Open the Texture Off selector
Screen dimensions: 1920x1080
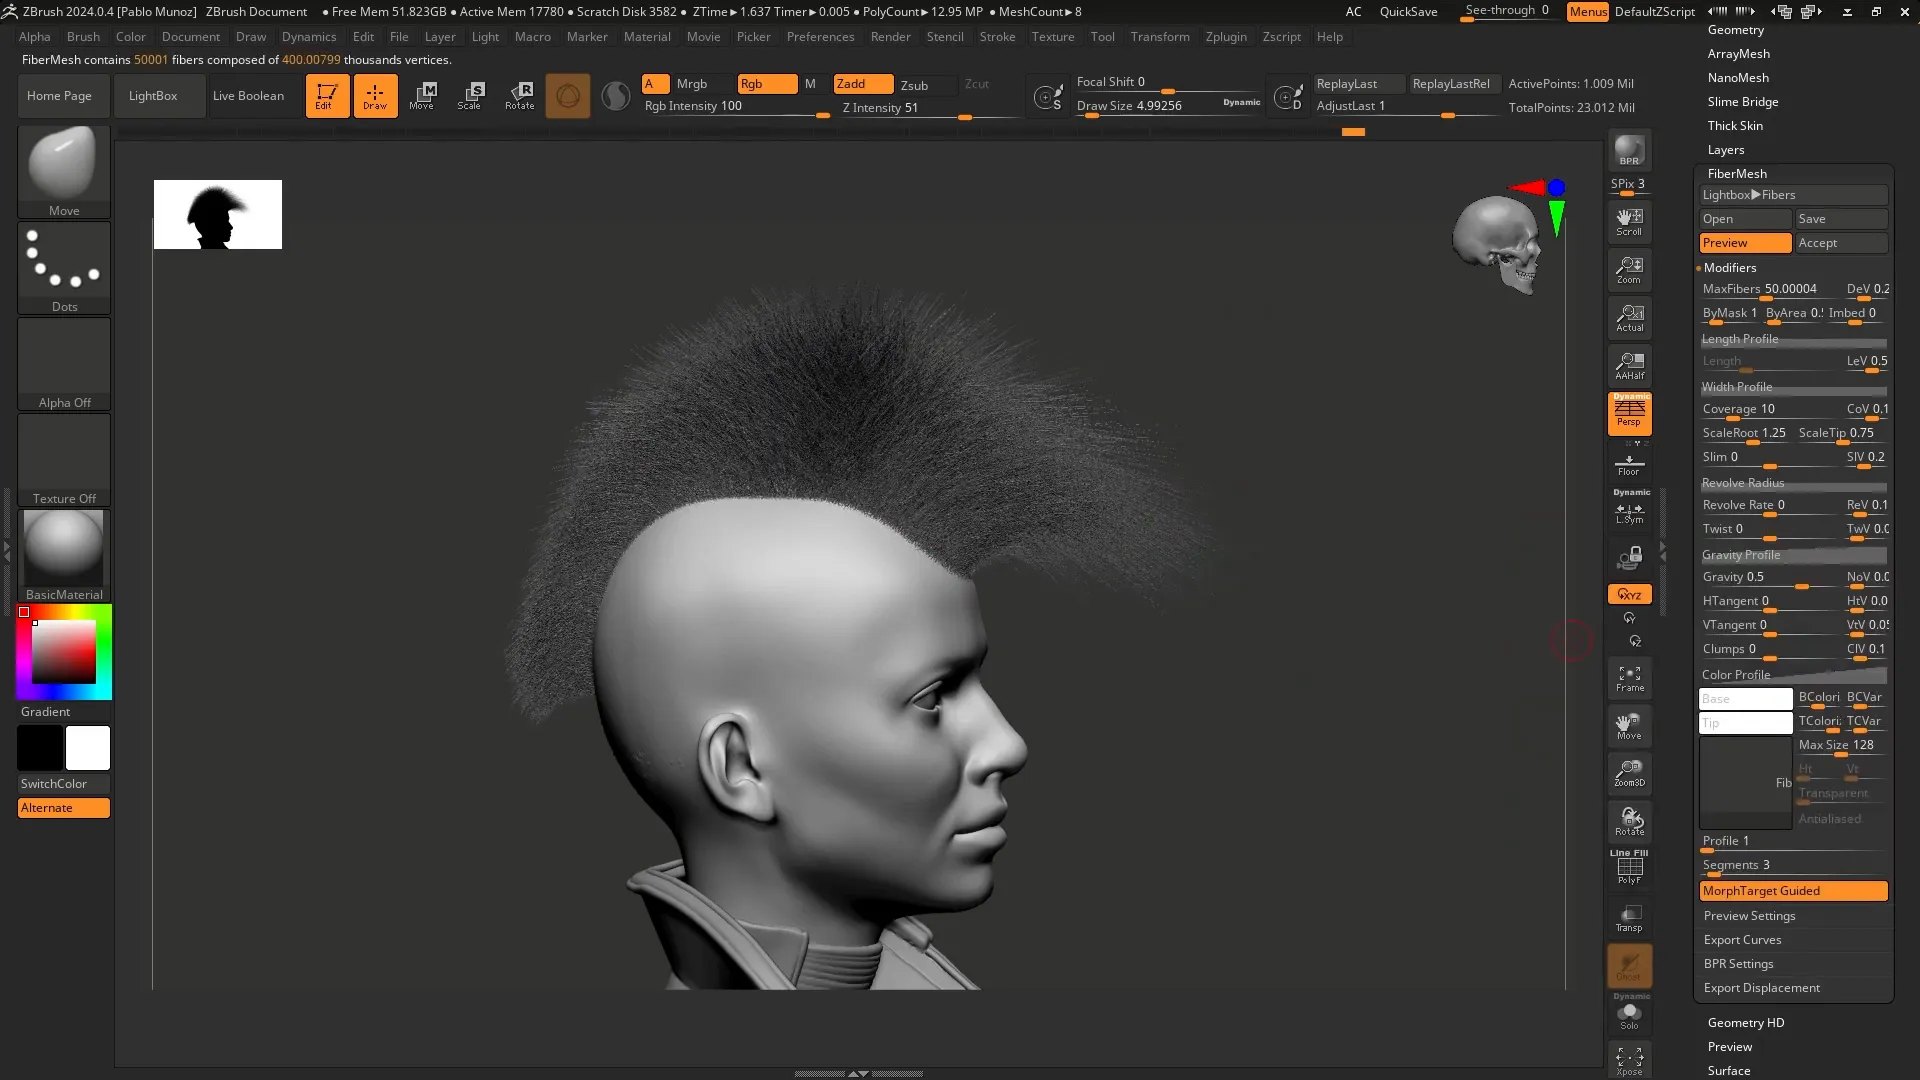64,459
